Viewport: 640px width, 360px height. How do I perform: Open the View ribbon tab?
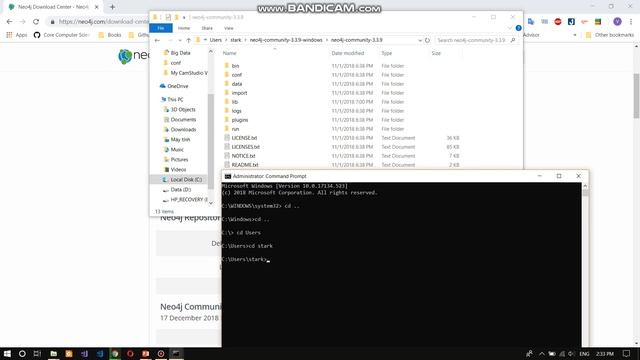coord(229,28)
